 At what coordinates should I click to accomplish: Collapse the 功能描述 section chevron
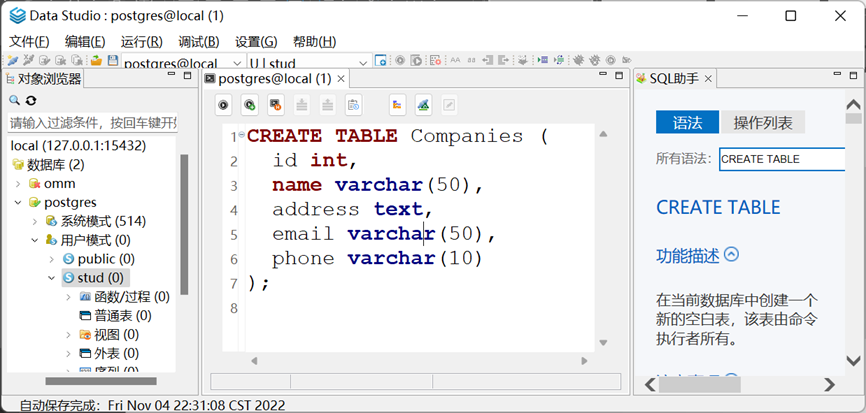point(731,255)
